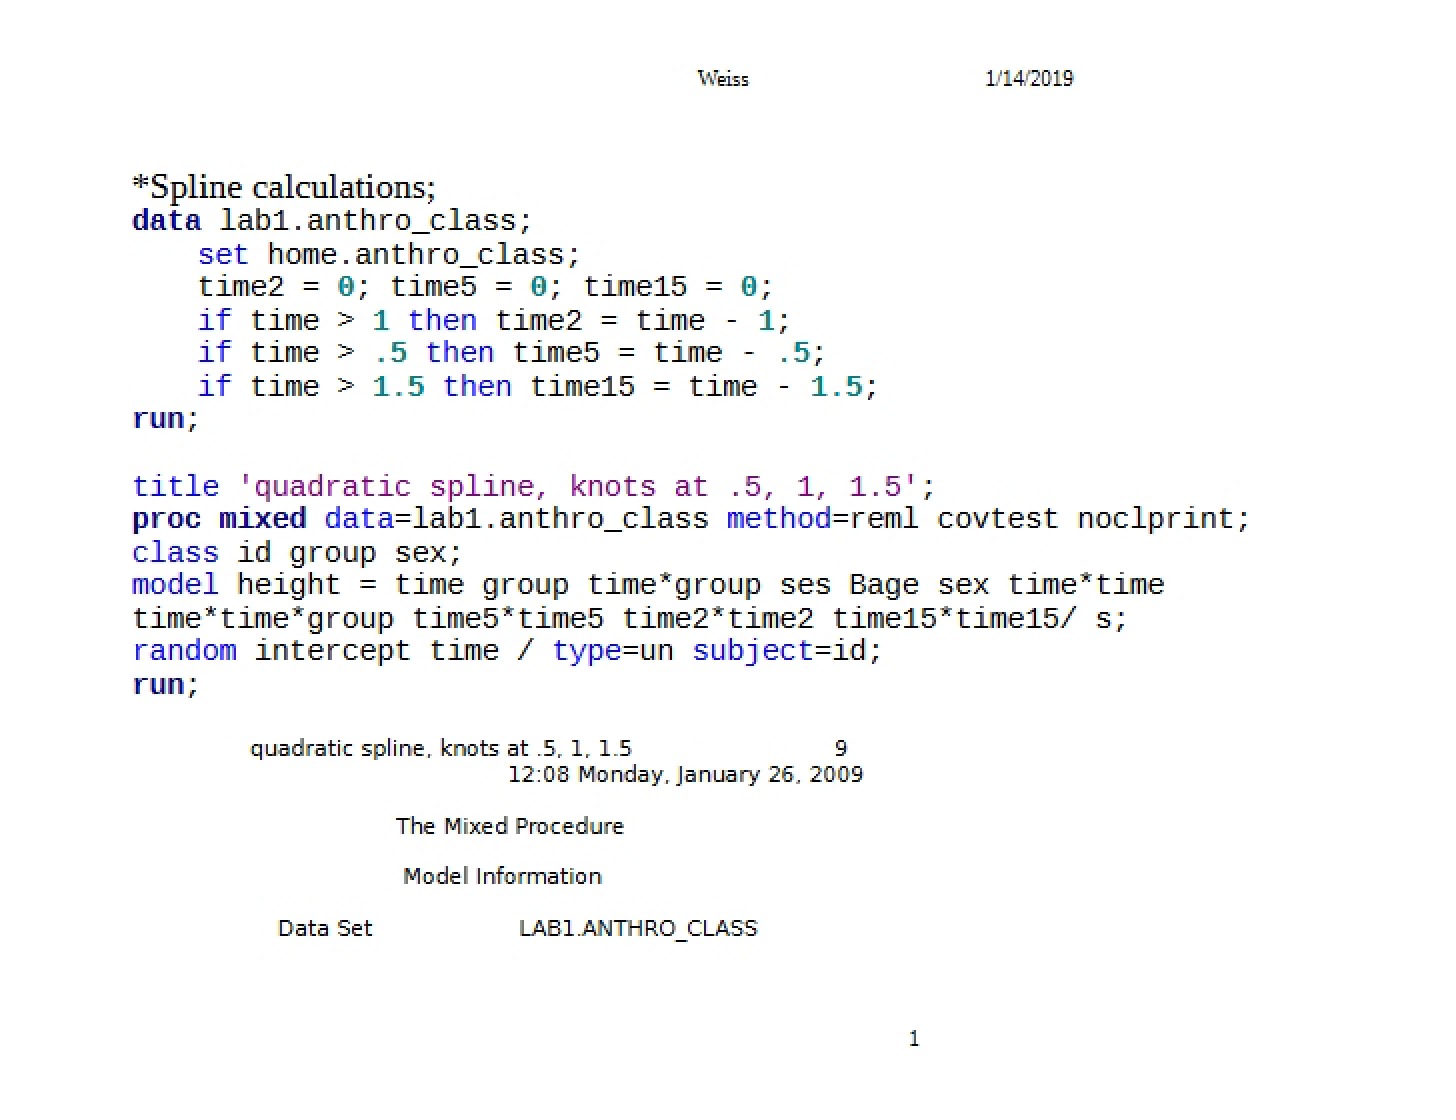Click the date '1/14/2019' in header
1456x1120 pixels.
pos(1029,78)
